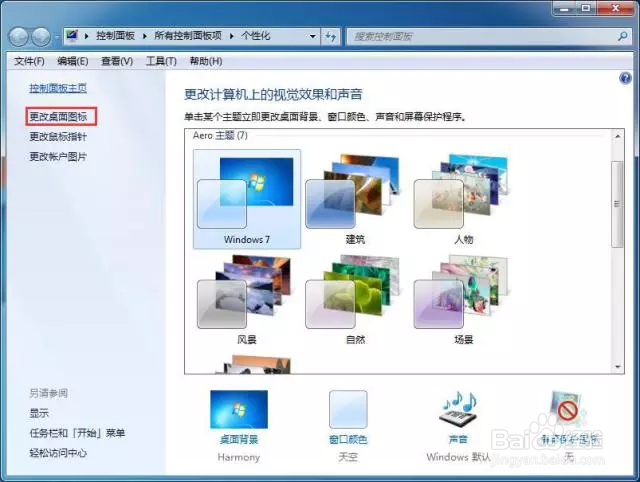This screenshot has height=482, width=640.
Task: Maximize the personalization window
Action: (x=586, y=8)
